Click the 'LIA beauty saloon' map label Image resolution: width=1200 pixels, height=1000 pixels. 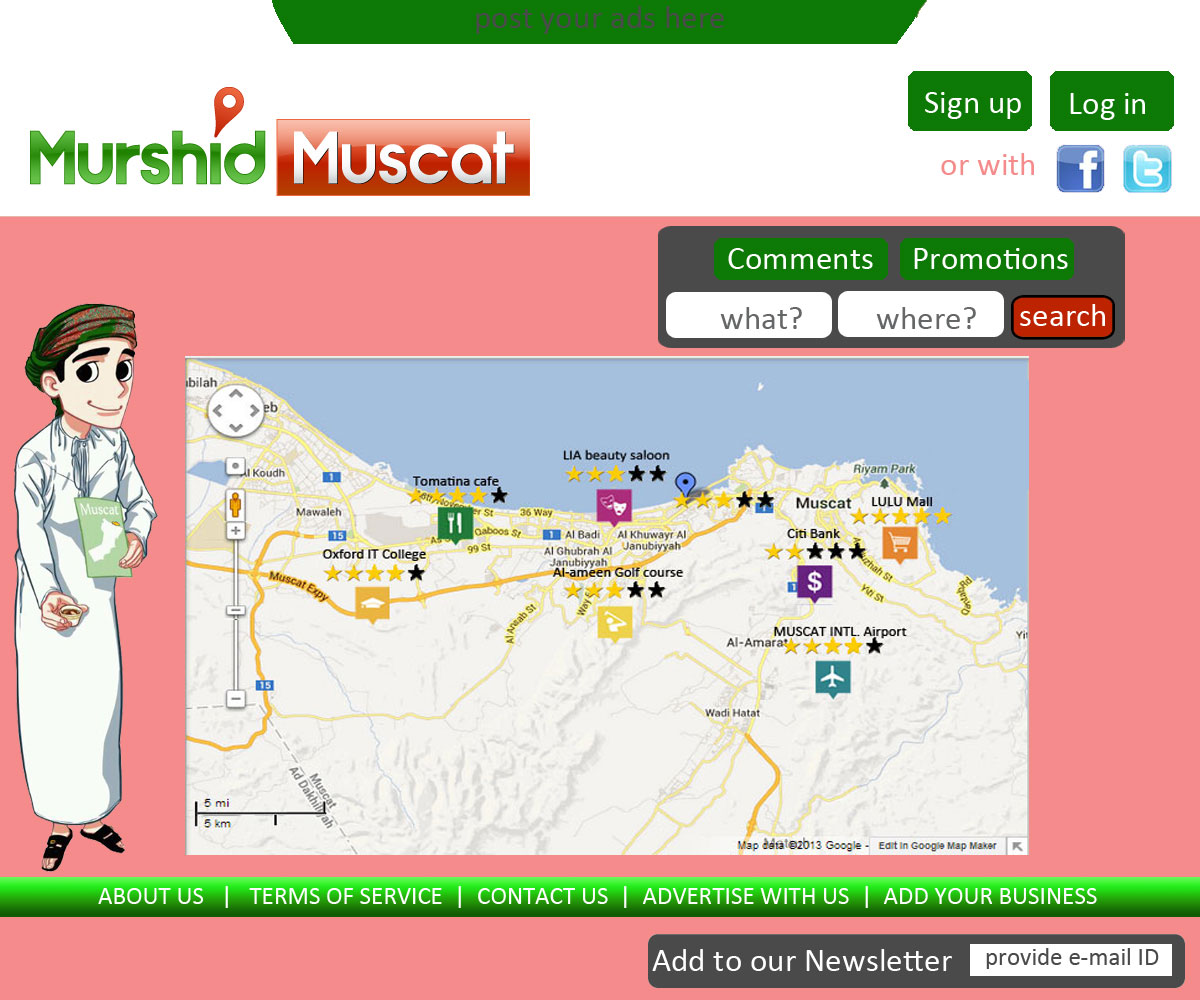[x=616, y=456]
